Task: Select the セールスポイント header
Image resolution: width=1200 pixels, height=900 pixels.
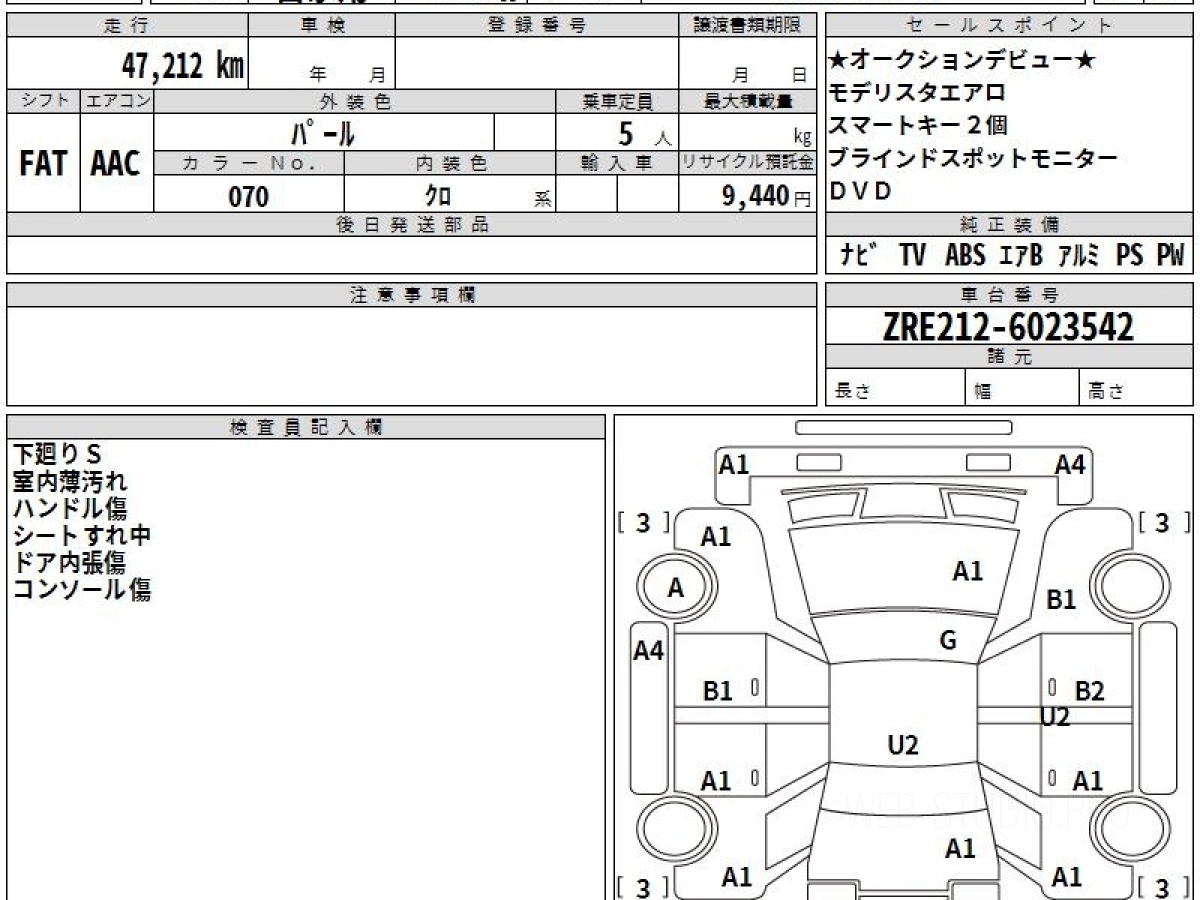Action: point(1008,26)
